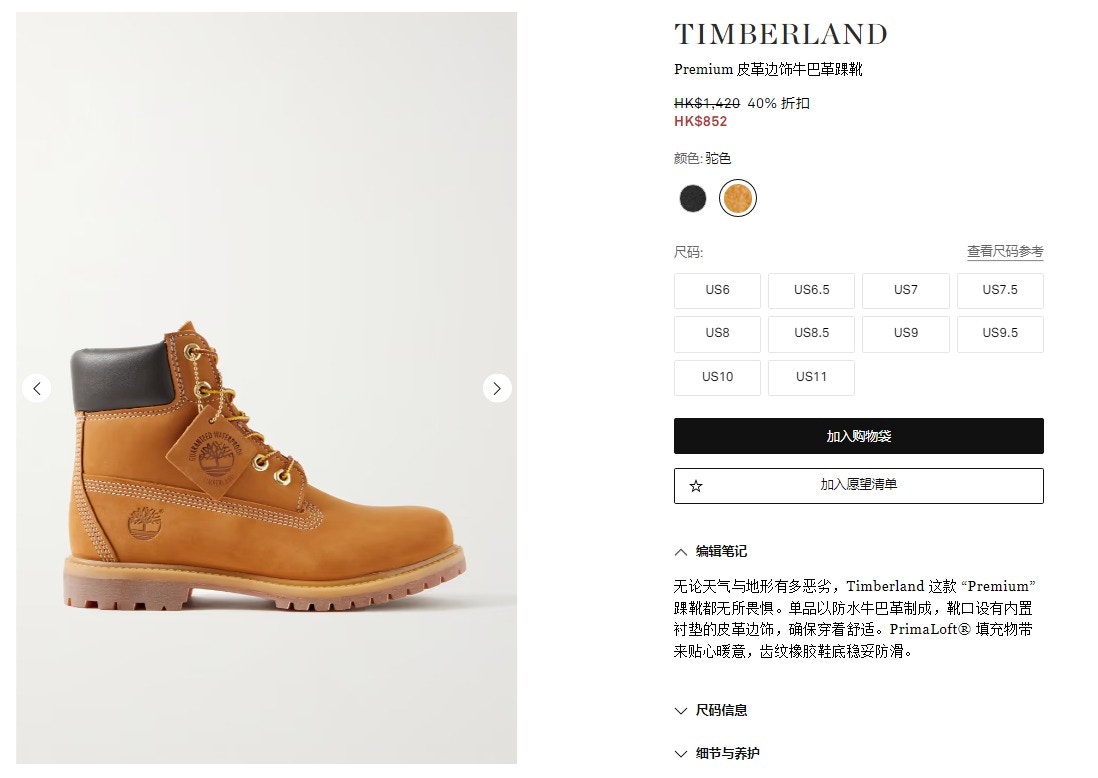1098x778 pixels.
Task: Click the wishlist star icon
Action: [x=695, y=486]
